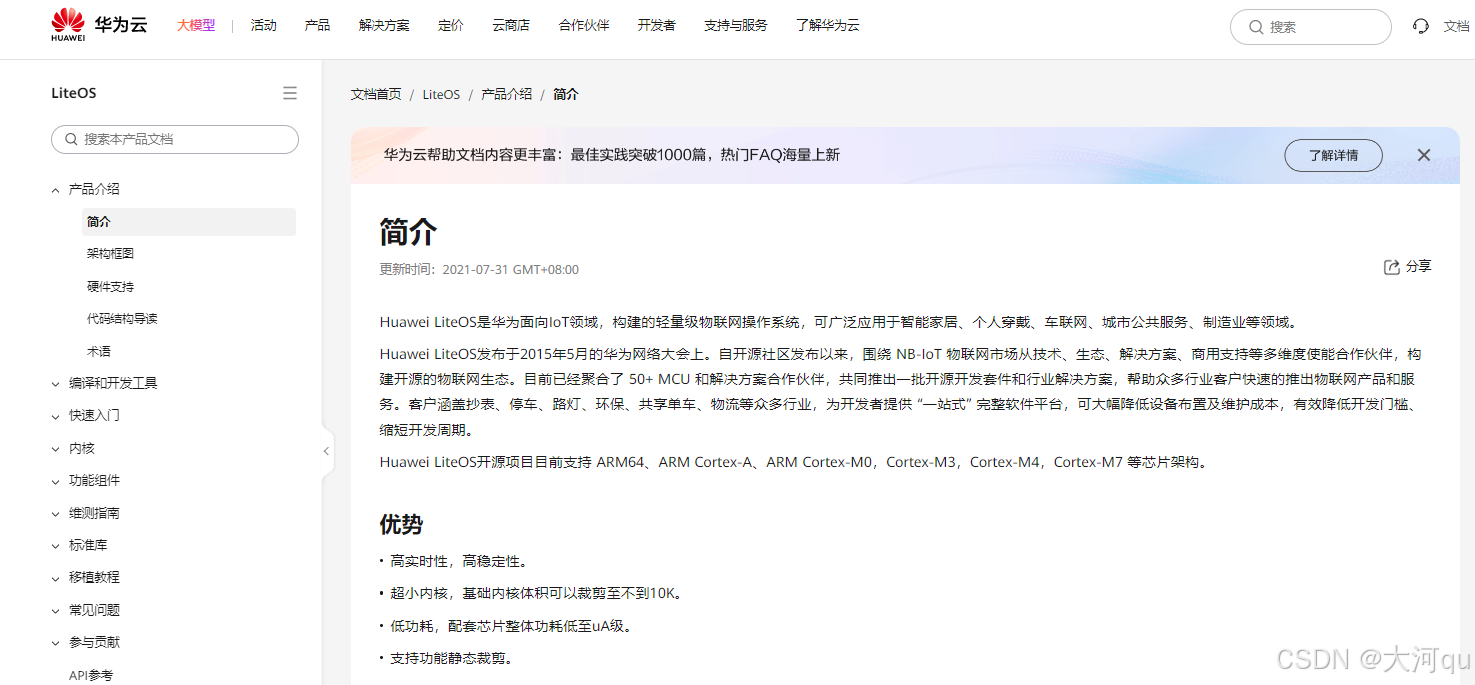Open the 大模型 nav item
The height and width of the screenshot is (685, 1475).
tap(196, 25)
